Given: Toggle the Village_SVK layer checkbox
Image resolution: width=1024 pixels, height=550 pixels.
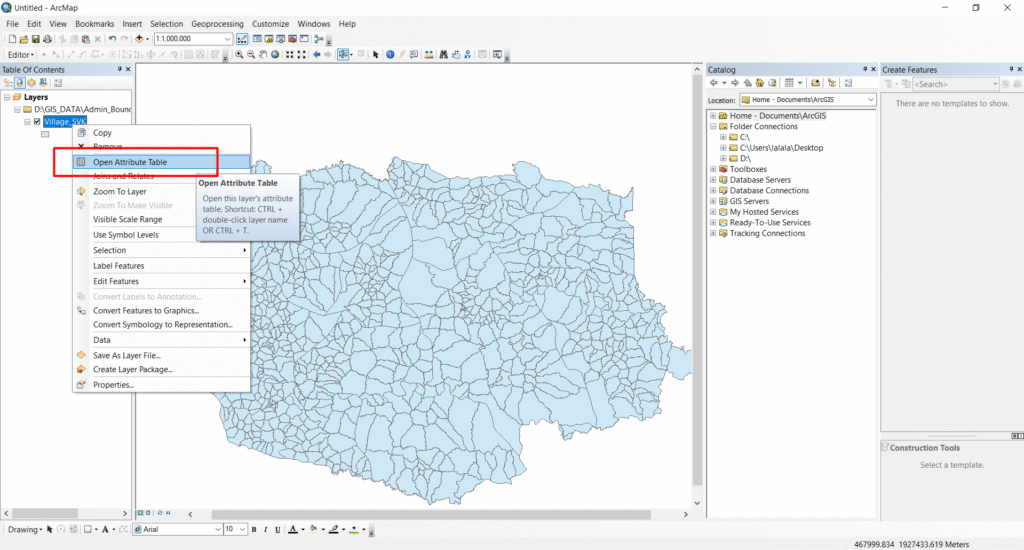Looking at the screenshot, I should click(x=37, y=121).
